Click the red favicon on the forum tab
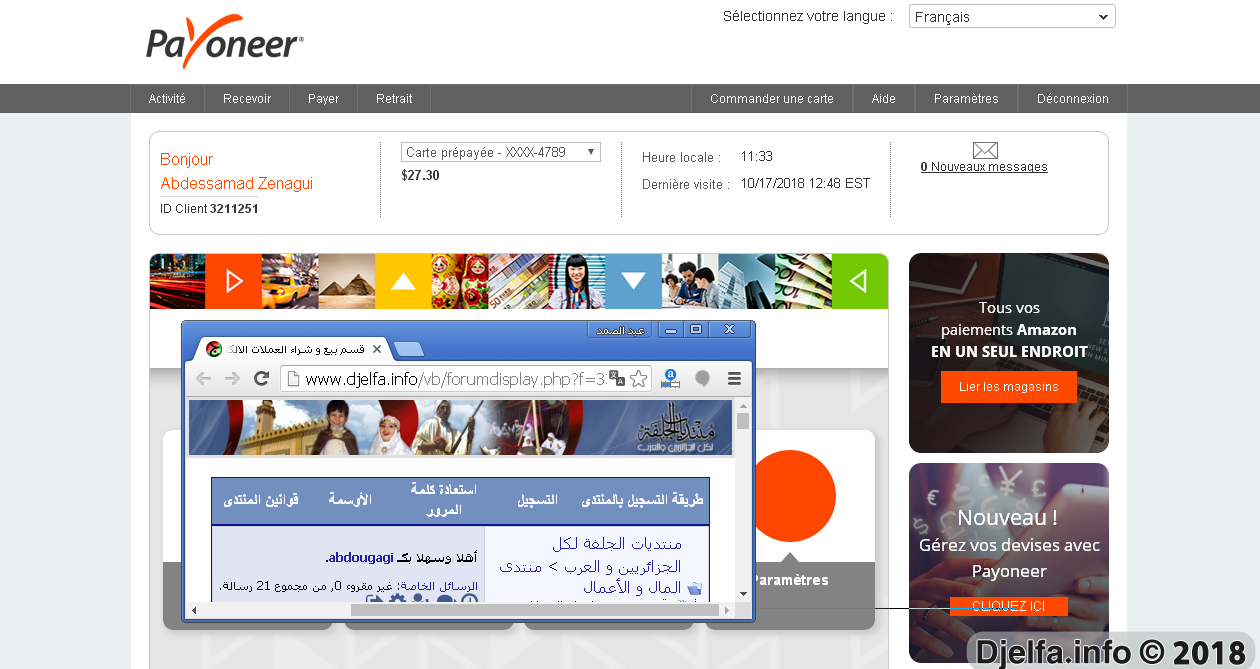Viewport: 1260px width, 669px height. (214, 349)
